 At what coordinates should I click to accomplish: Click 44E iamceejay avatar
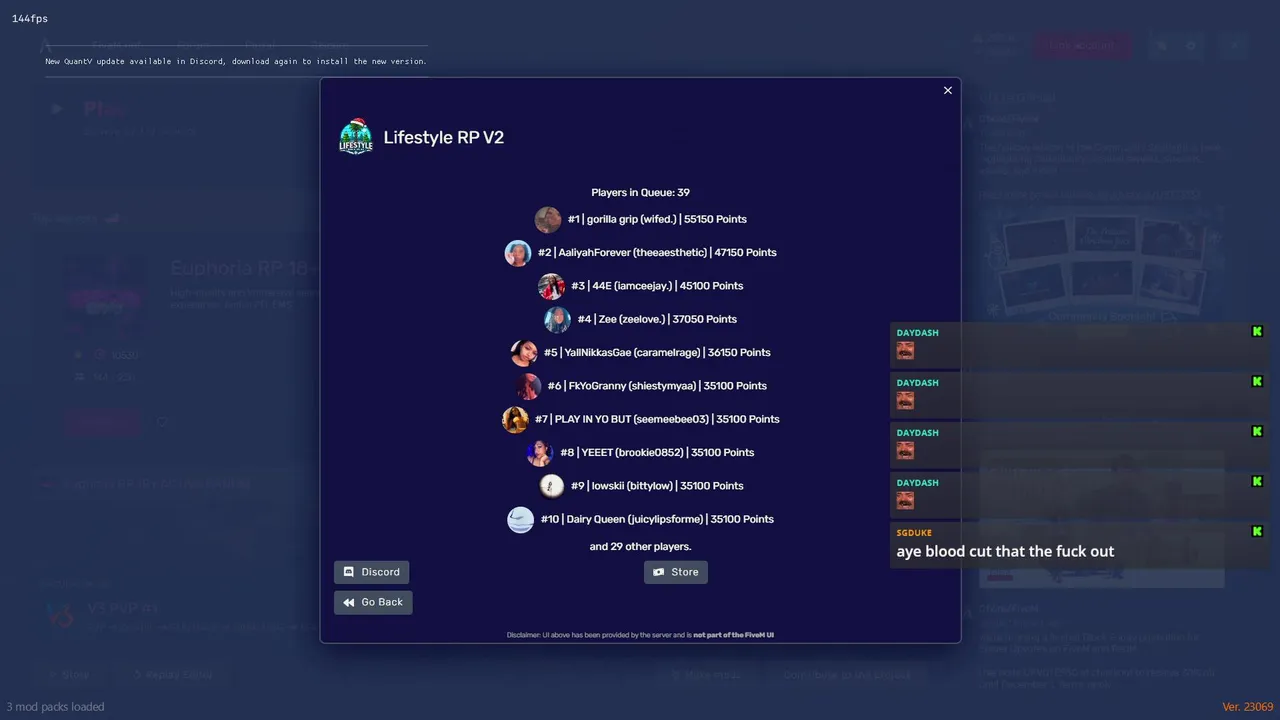click(x=551, y=286)
